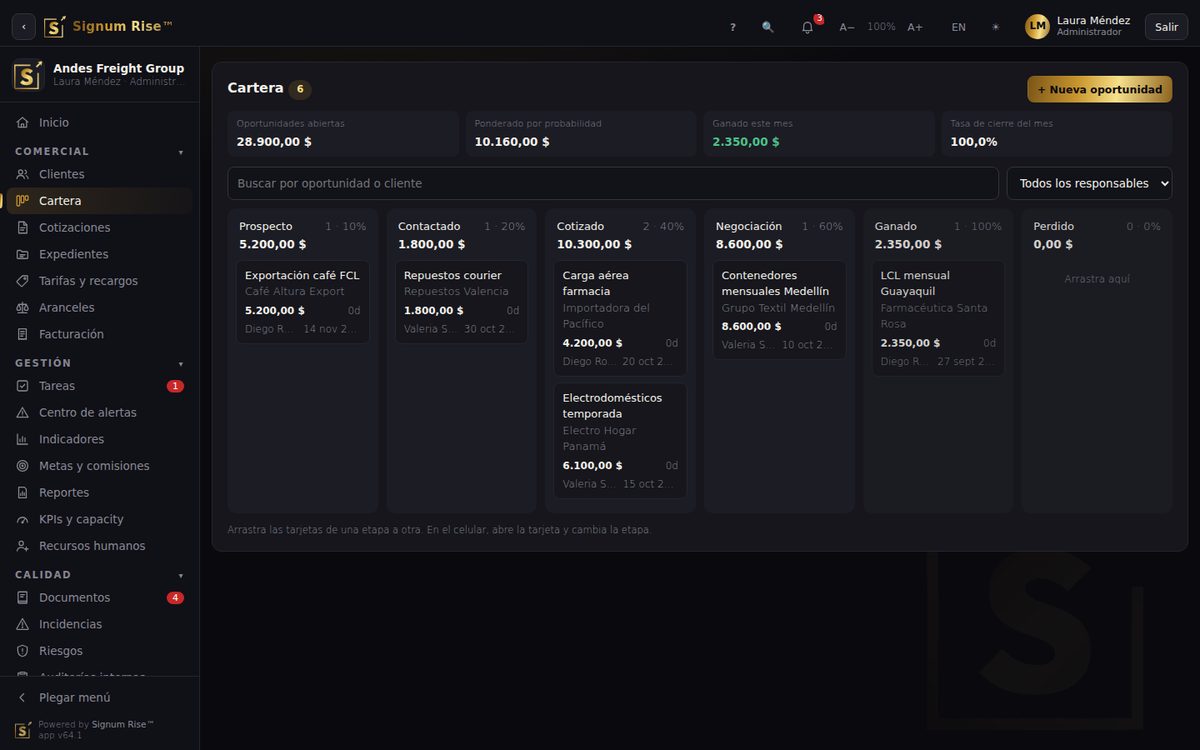The width and height of the screenshot is (1200, 750).
Task: Open the LCL mensual Guayaquil card
Action: pos(938,318)
